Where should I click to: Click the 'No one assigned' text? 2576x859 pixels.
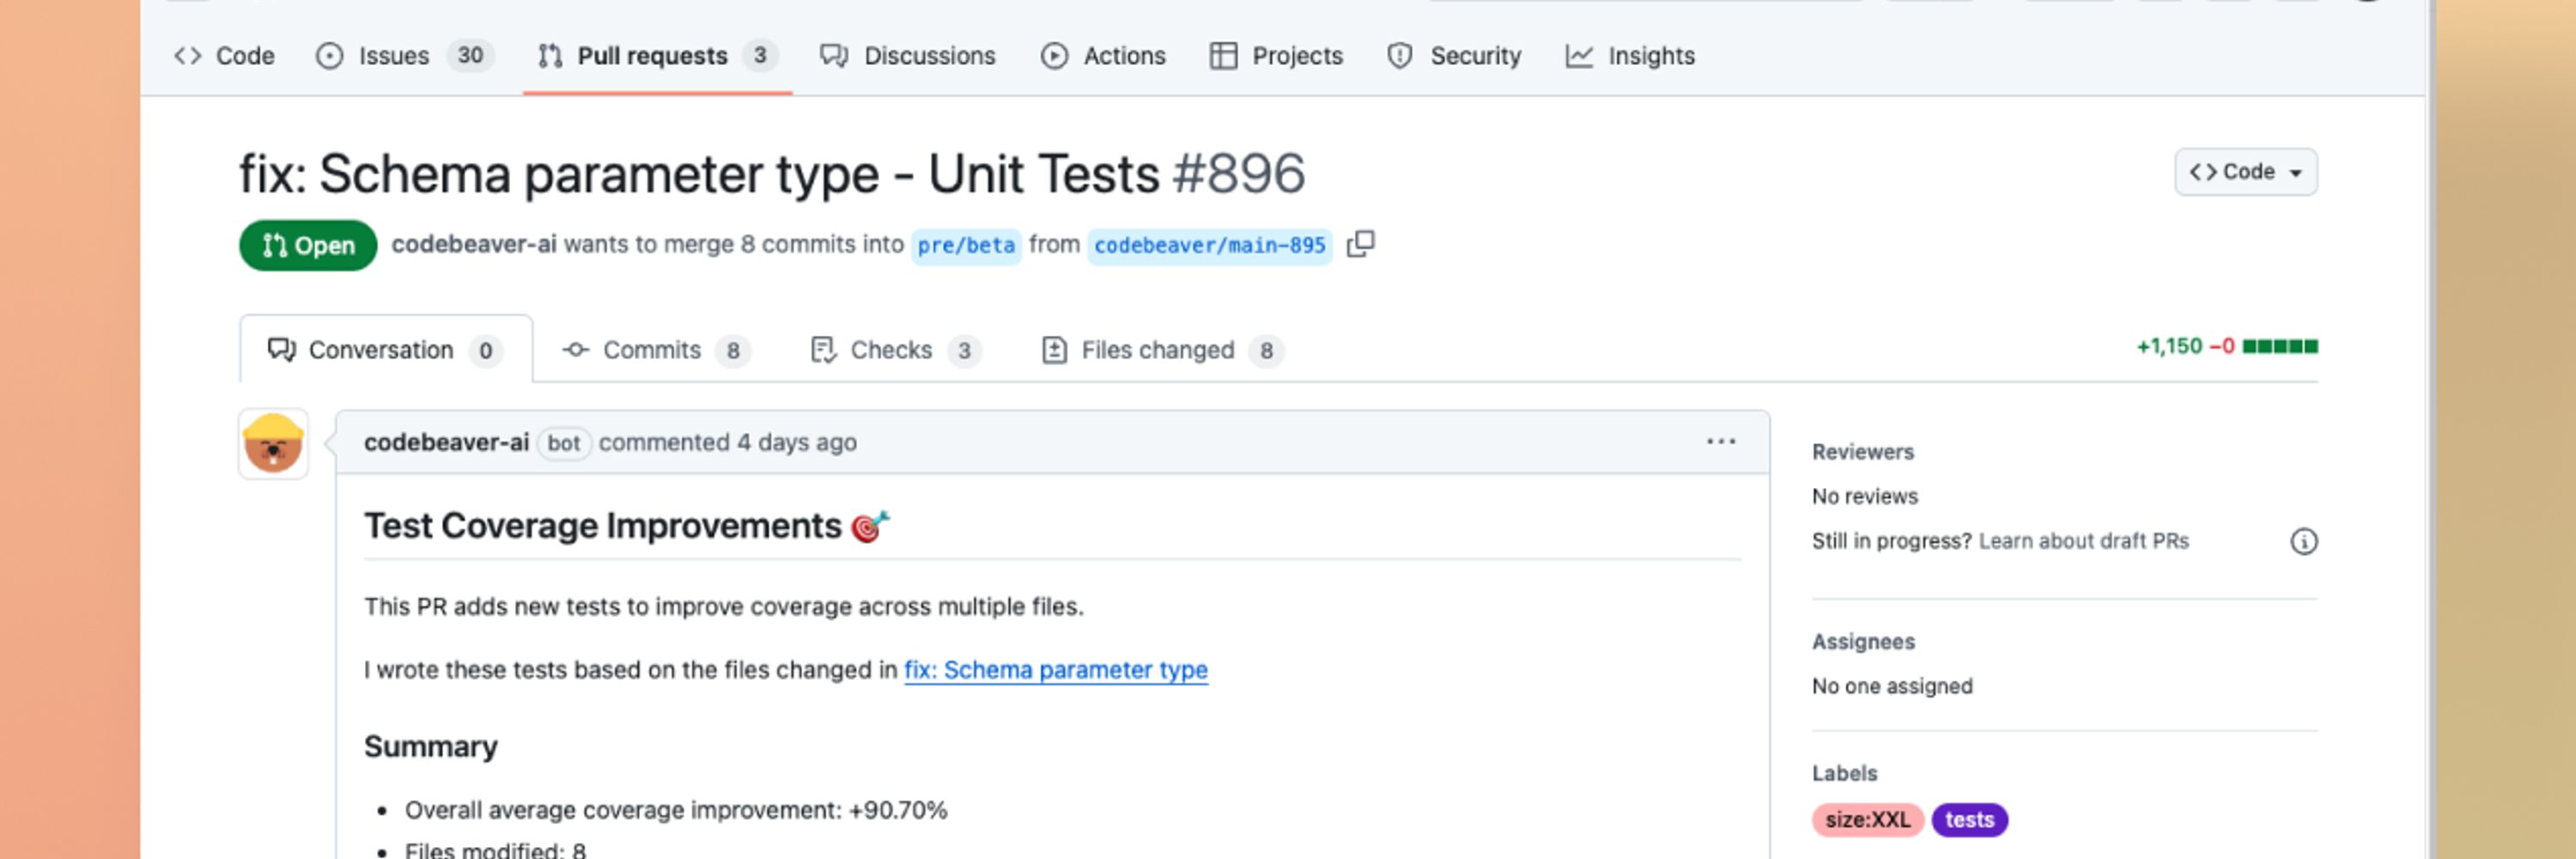tap(1892, 686)
